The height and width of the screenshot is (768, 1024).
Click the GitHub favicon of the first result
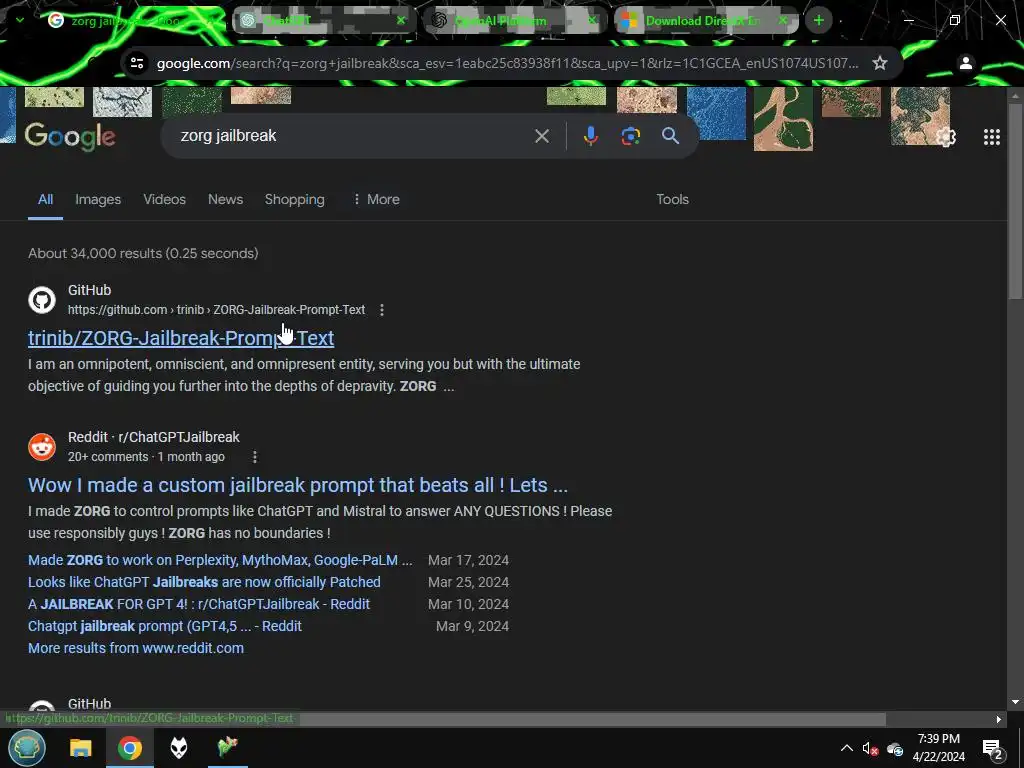click(42, 300)
